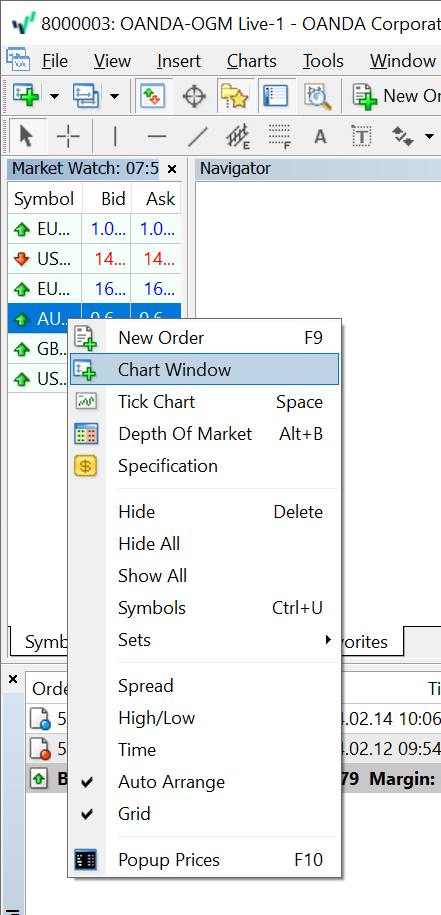Viewport: 441px width, 915px height.
Task: Open the Insert menu
Action: (178, 61)
